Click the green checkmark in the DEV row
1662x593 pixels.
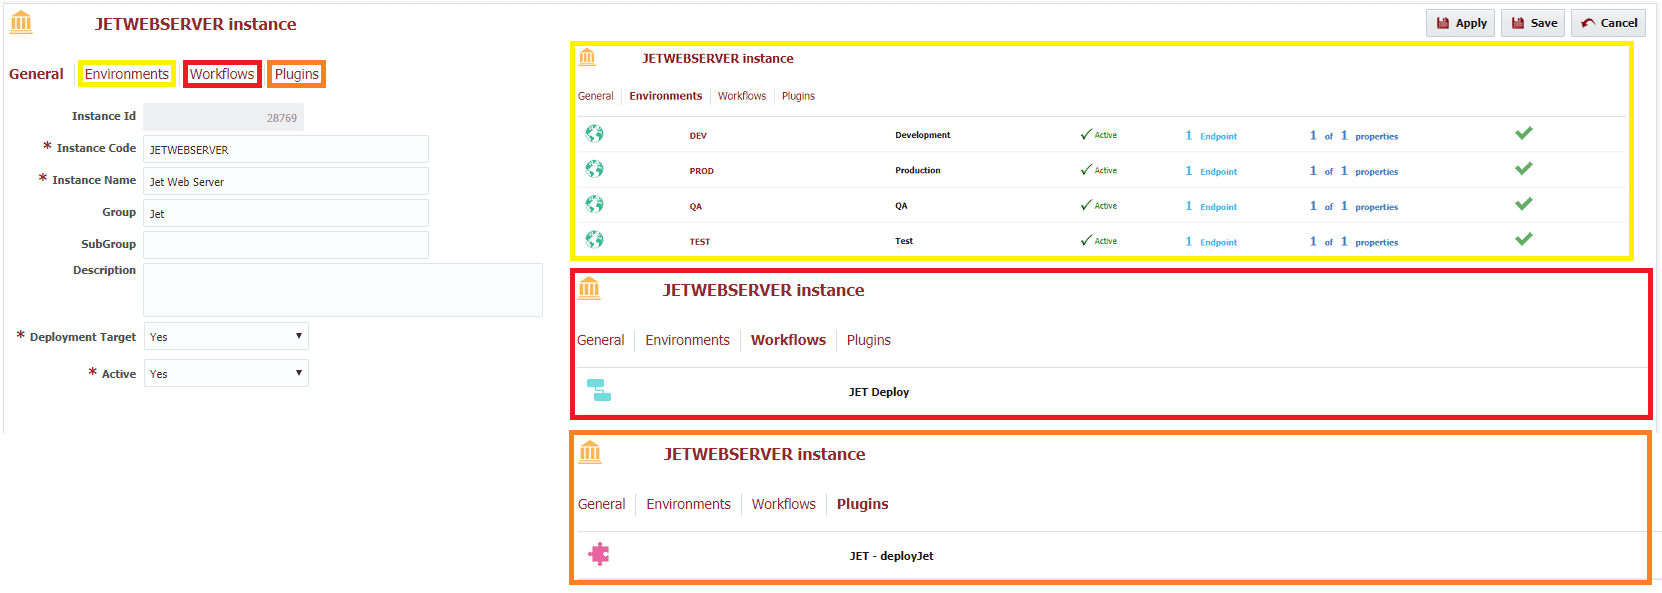tap(1524, 133)
